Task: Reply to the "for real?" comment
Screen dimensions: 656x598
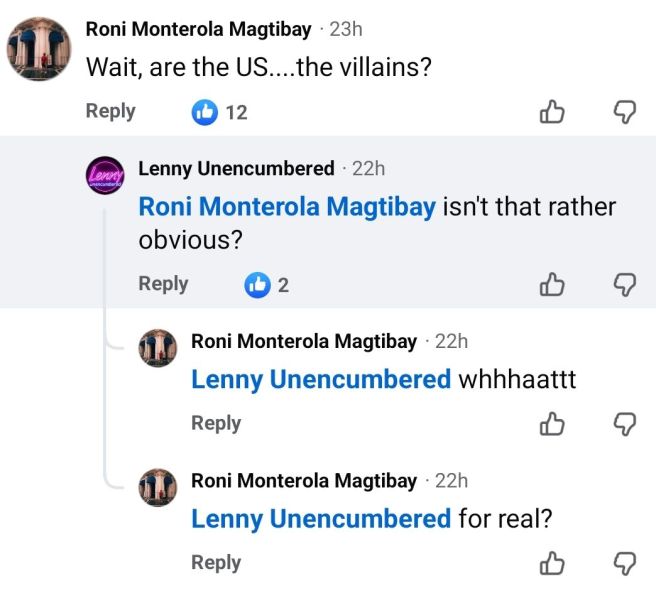Action: coord(216,563)
